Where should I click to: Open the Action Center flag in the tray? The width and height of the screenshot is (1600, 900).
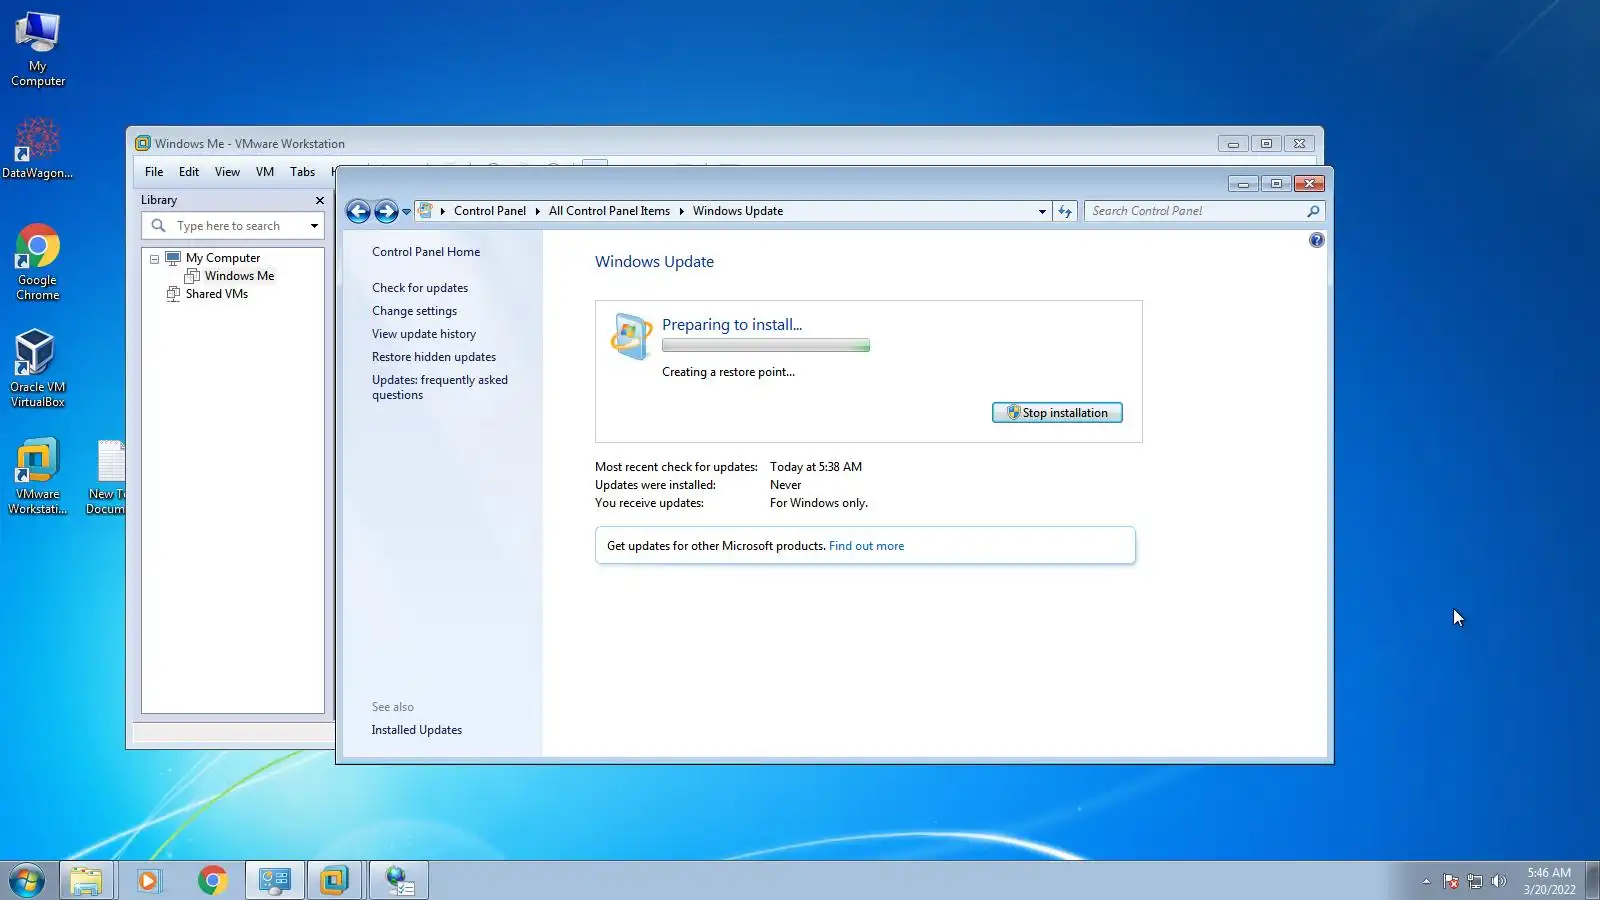pos(1451,881)
